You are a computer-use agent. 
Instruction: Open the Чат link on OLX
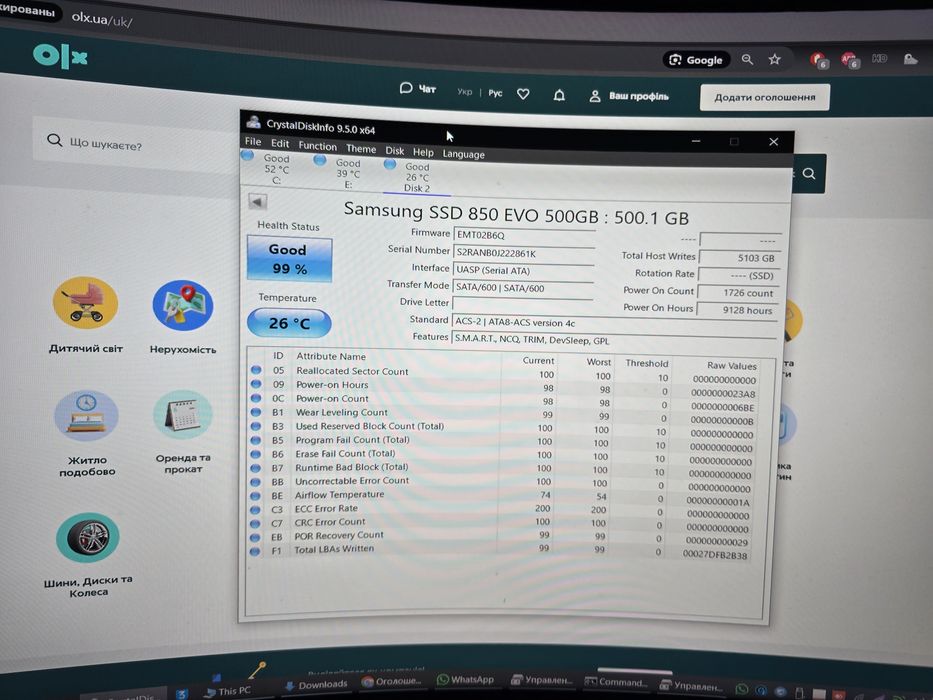pyautogui.click(x=418, y=89)
